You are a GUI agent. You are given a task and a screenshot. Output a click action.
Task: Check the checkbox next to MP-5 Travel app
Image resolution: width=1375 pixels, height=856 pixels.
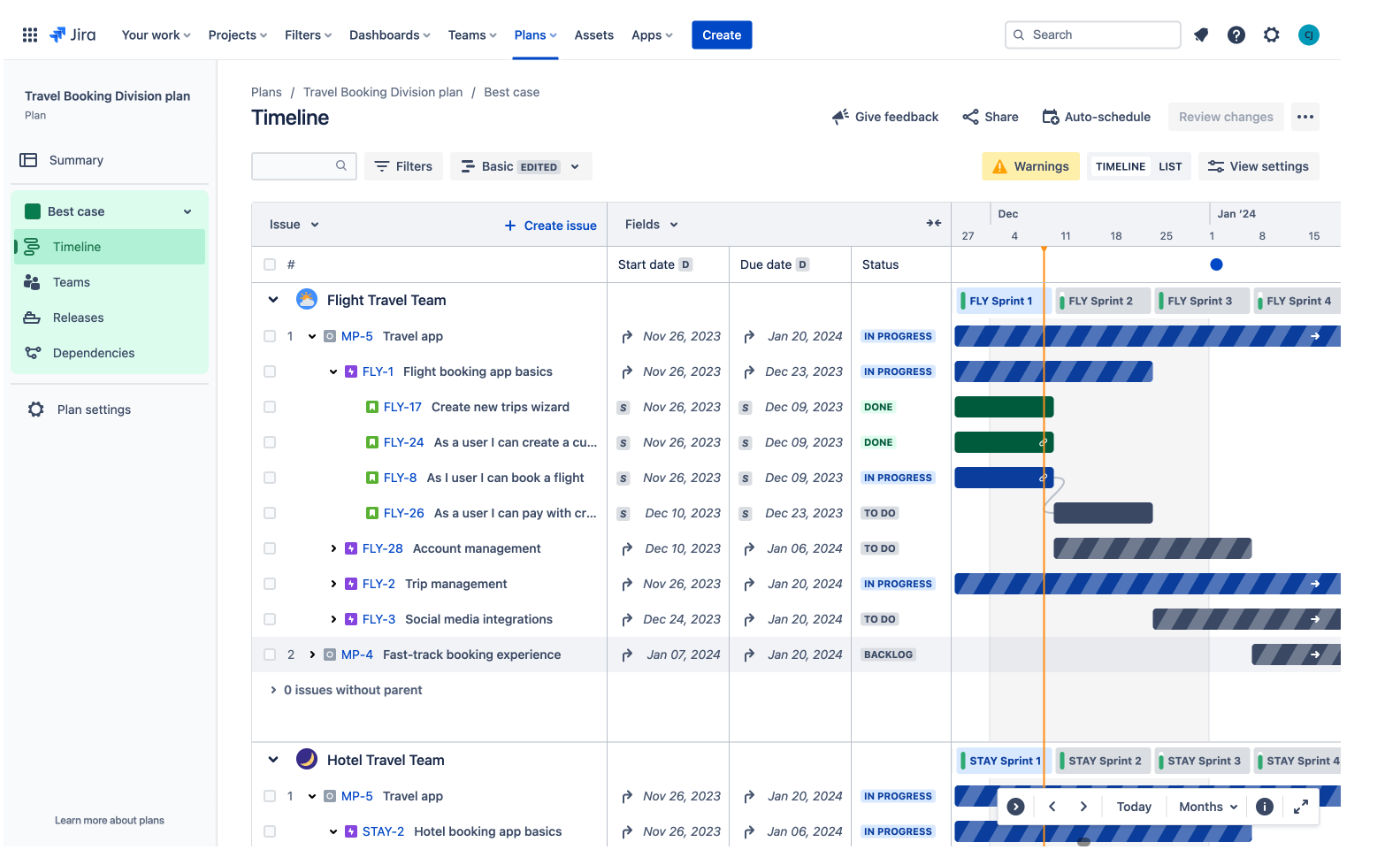(269, 336)
